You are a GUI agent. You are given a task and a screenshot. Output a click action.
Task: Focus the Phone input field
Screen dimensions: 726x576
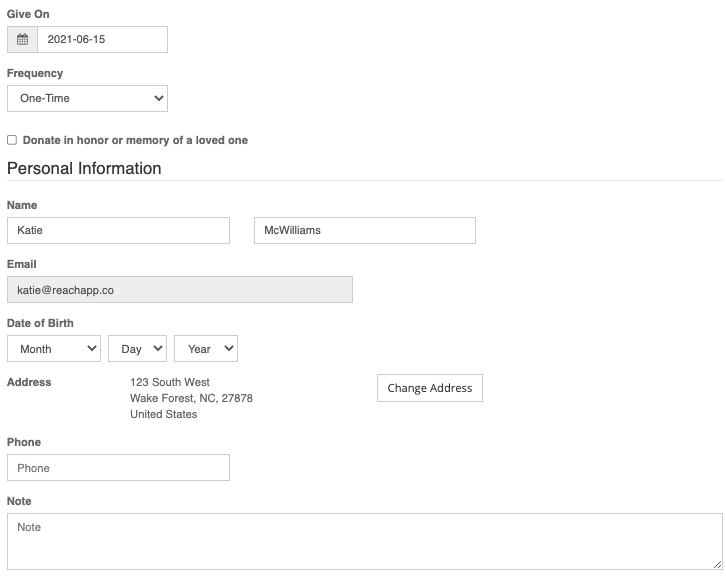click(x=119, y=468)
